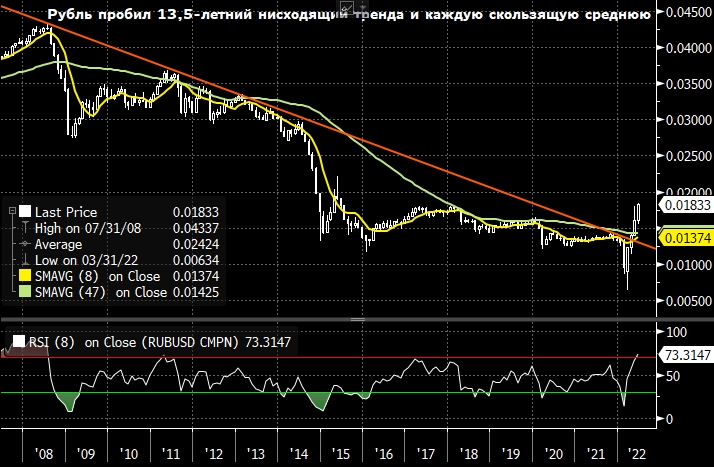Click the white Last Price color swatch
The height and width of the screenshot is (467, 714).
(x=24, y=212)
